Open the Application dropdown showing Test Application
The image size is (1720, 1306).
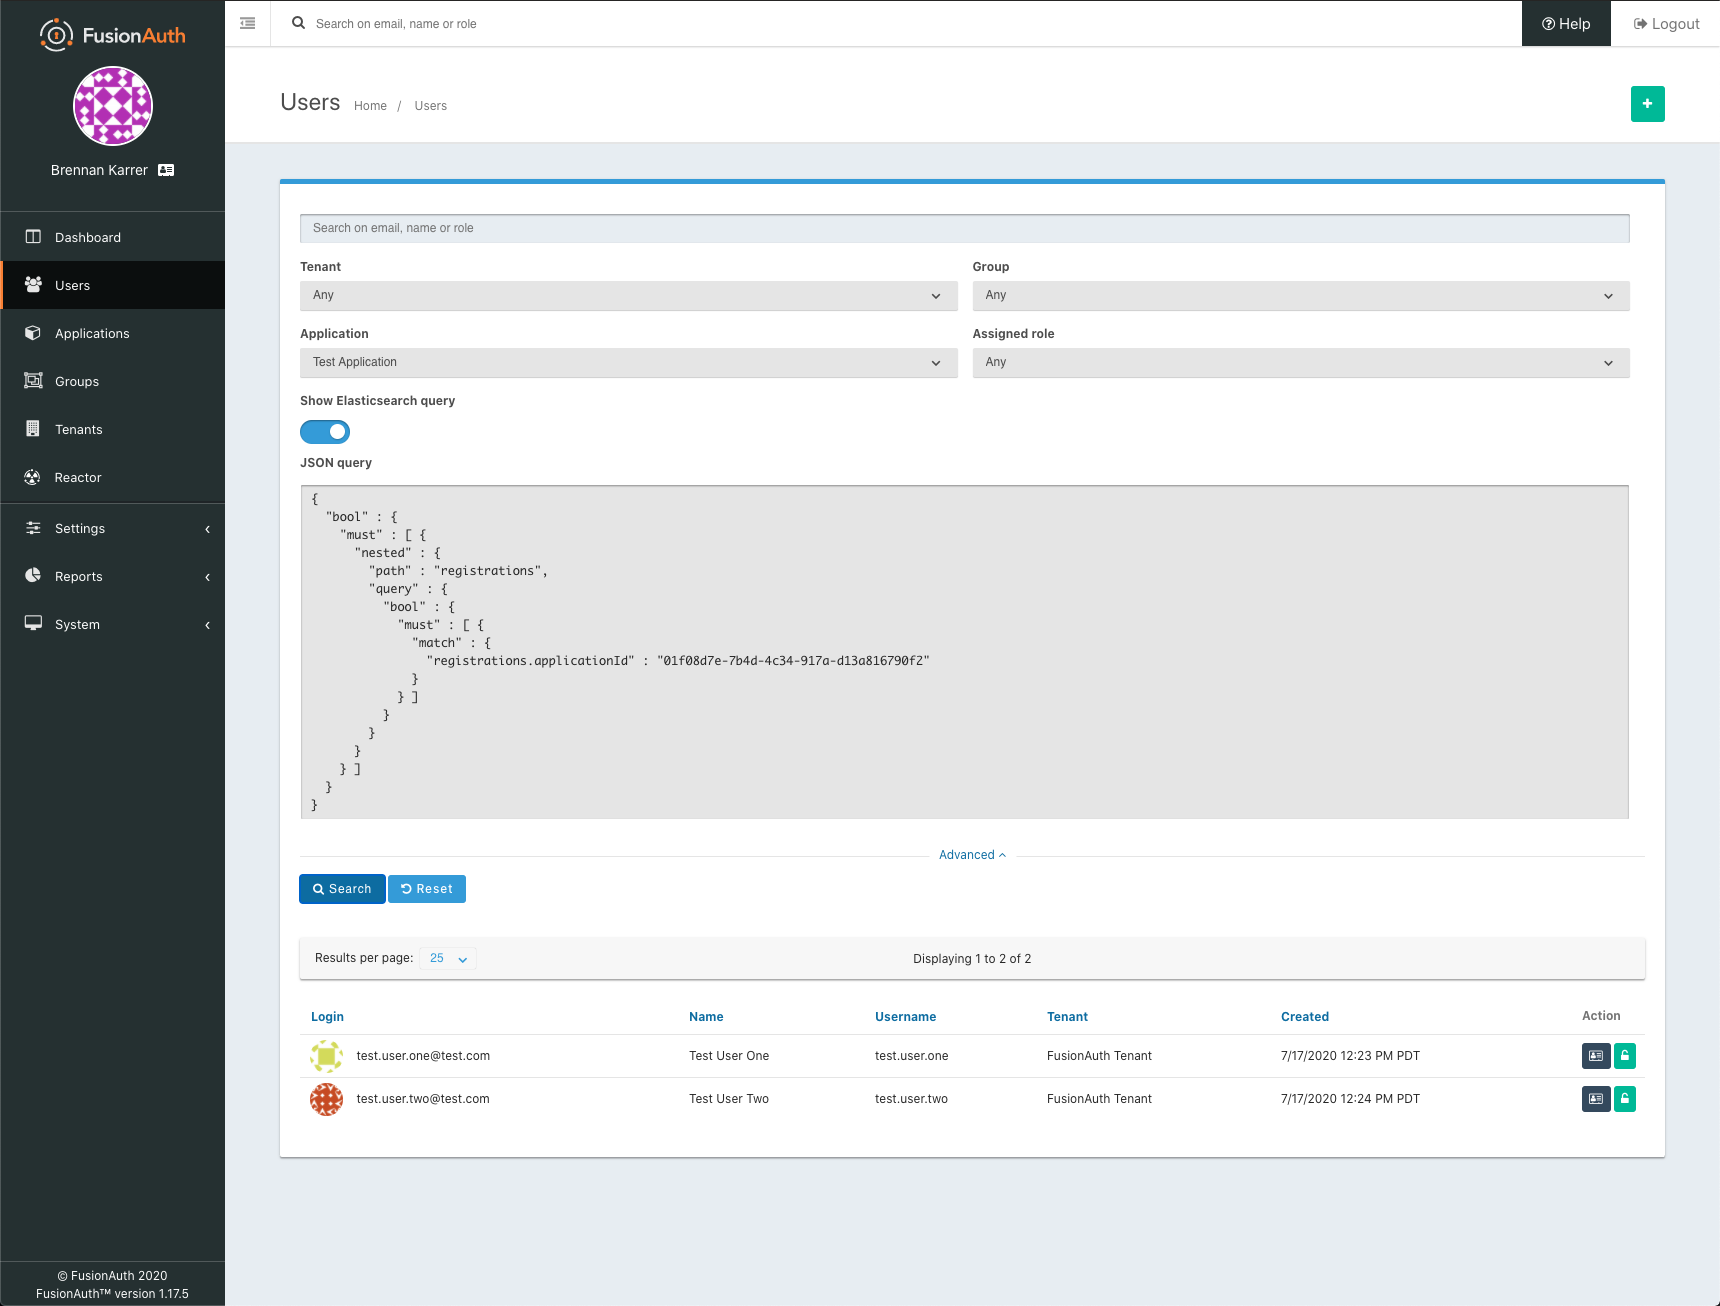[628, 362]
